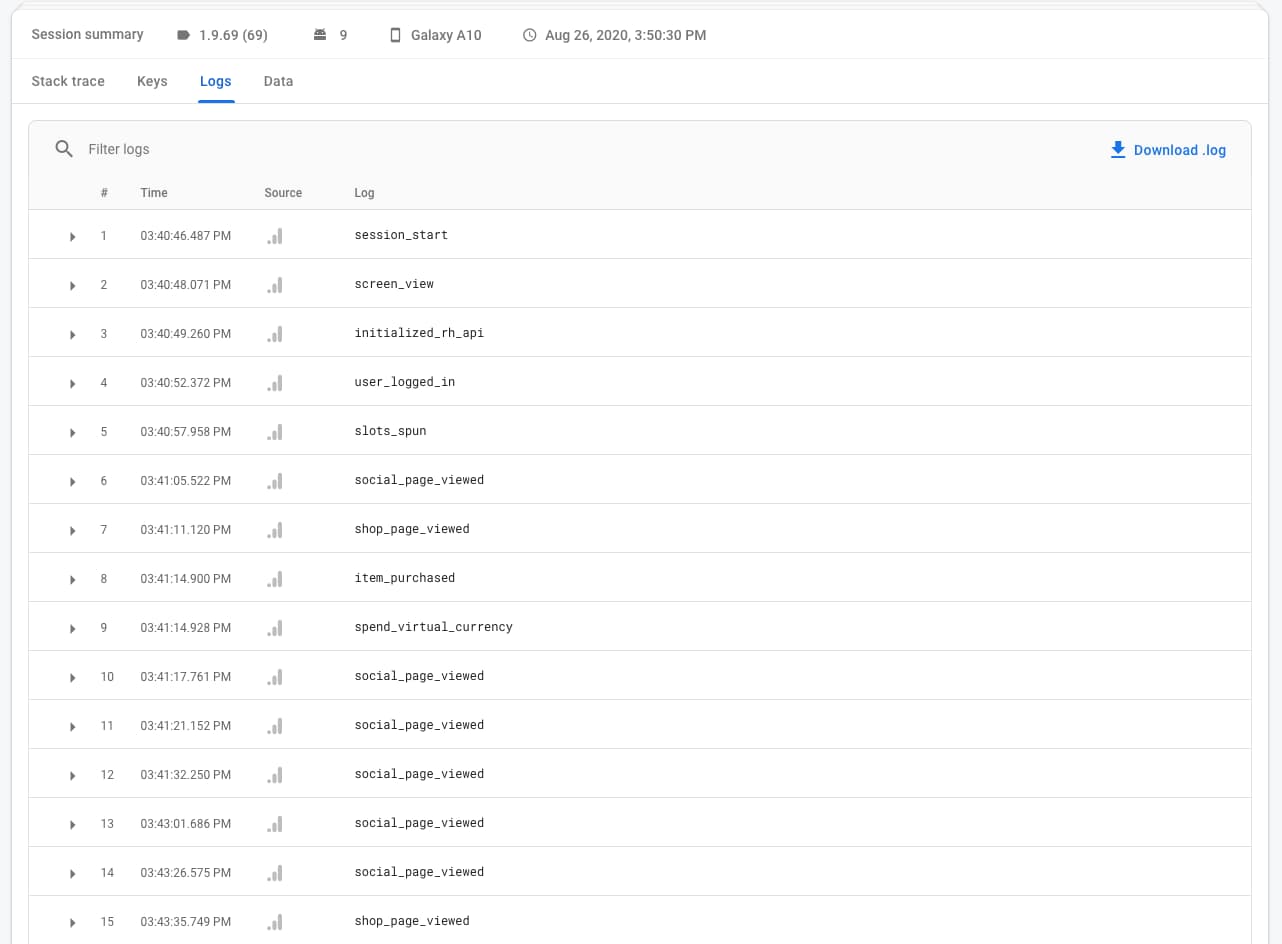Click the Galaxy A10 device label
The image size is (1282, 944).
(x=446, y=35)
